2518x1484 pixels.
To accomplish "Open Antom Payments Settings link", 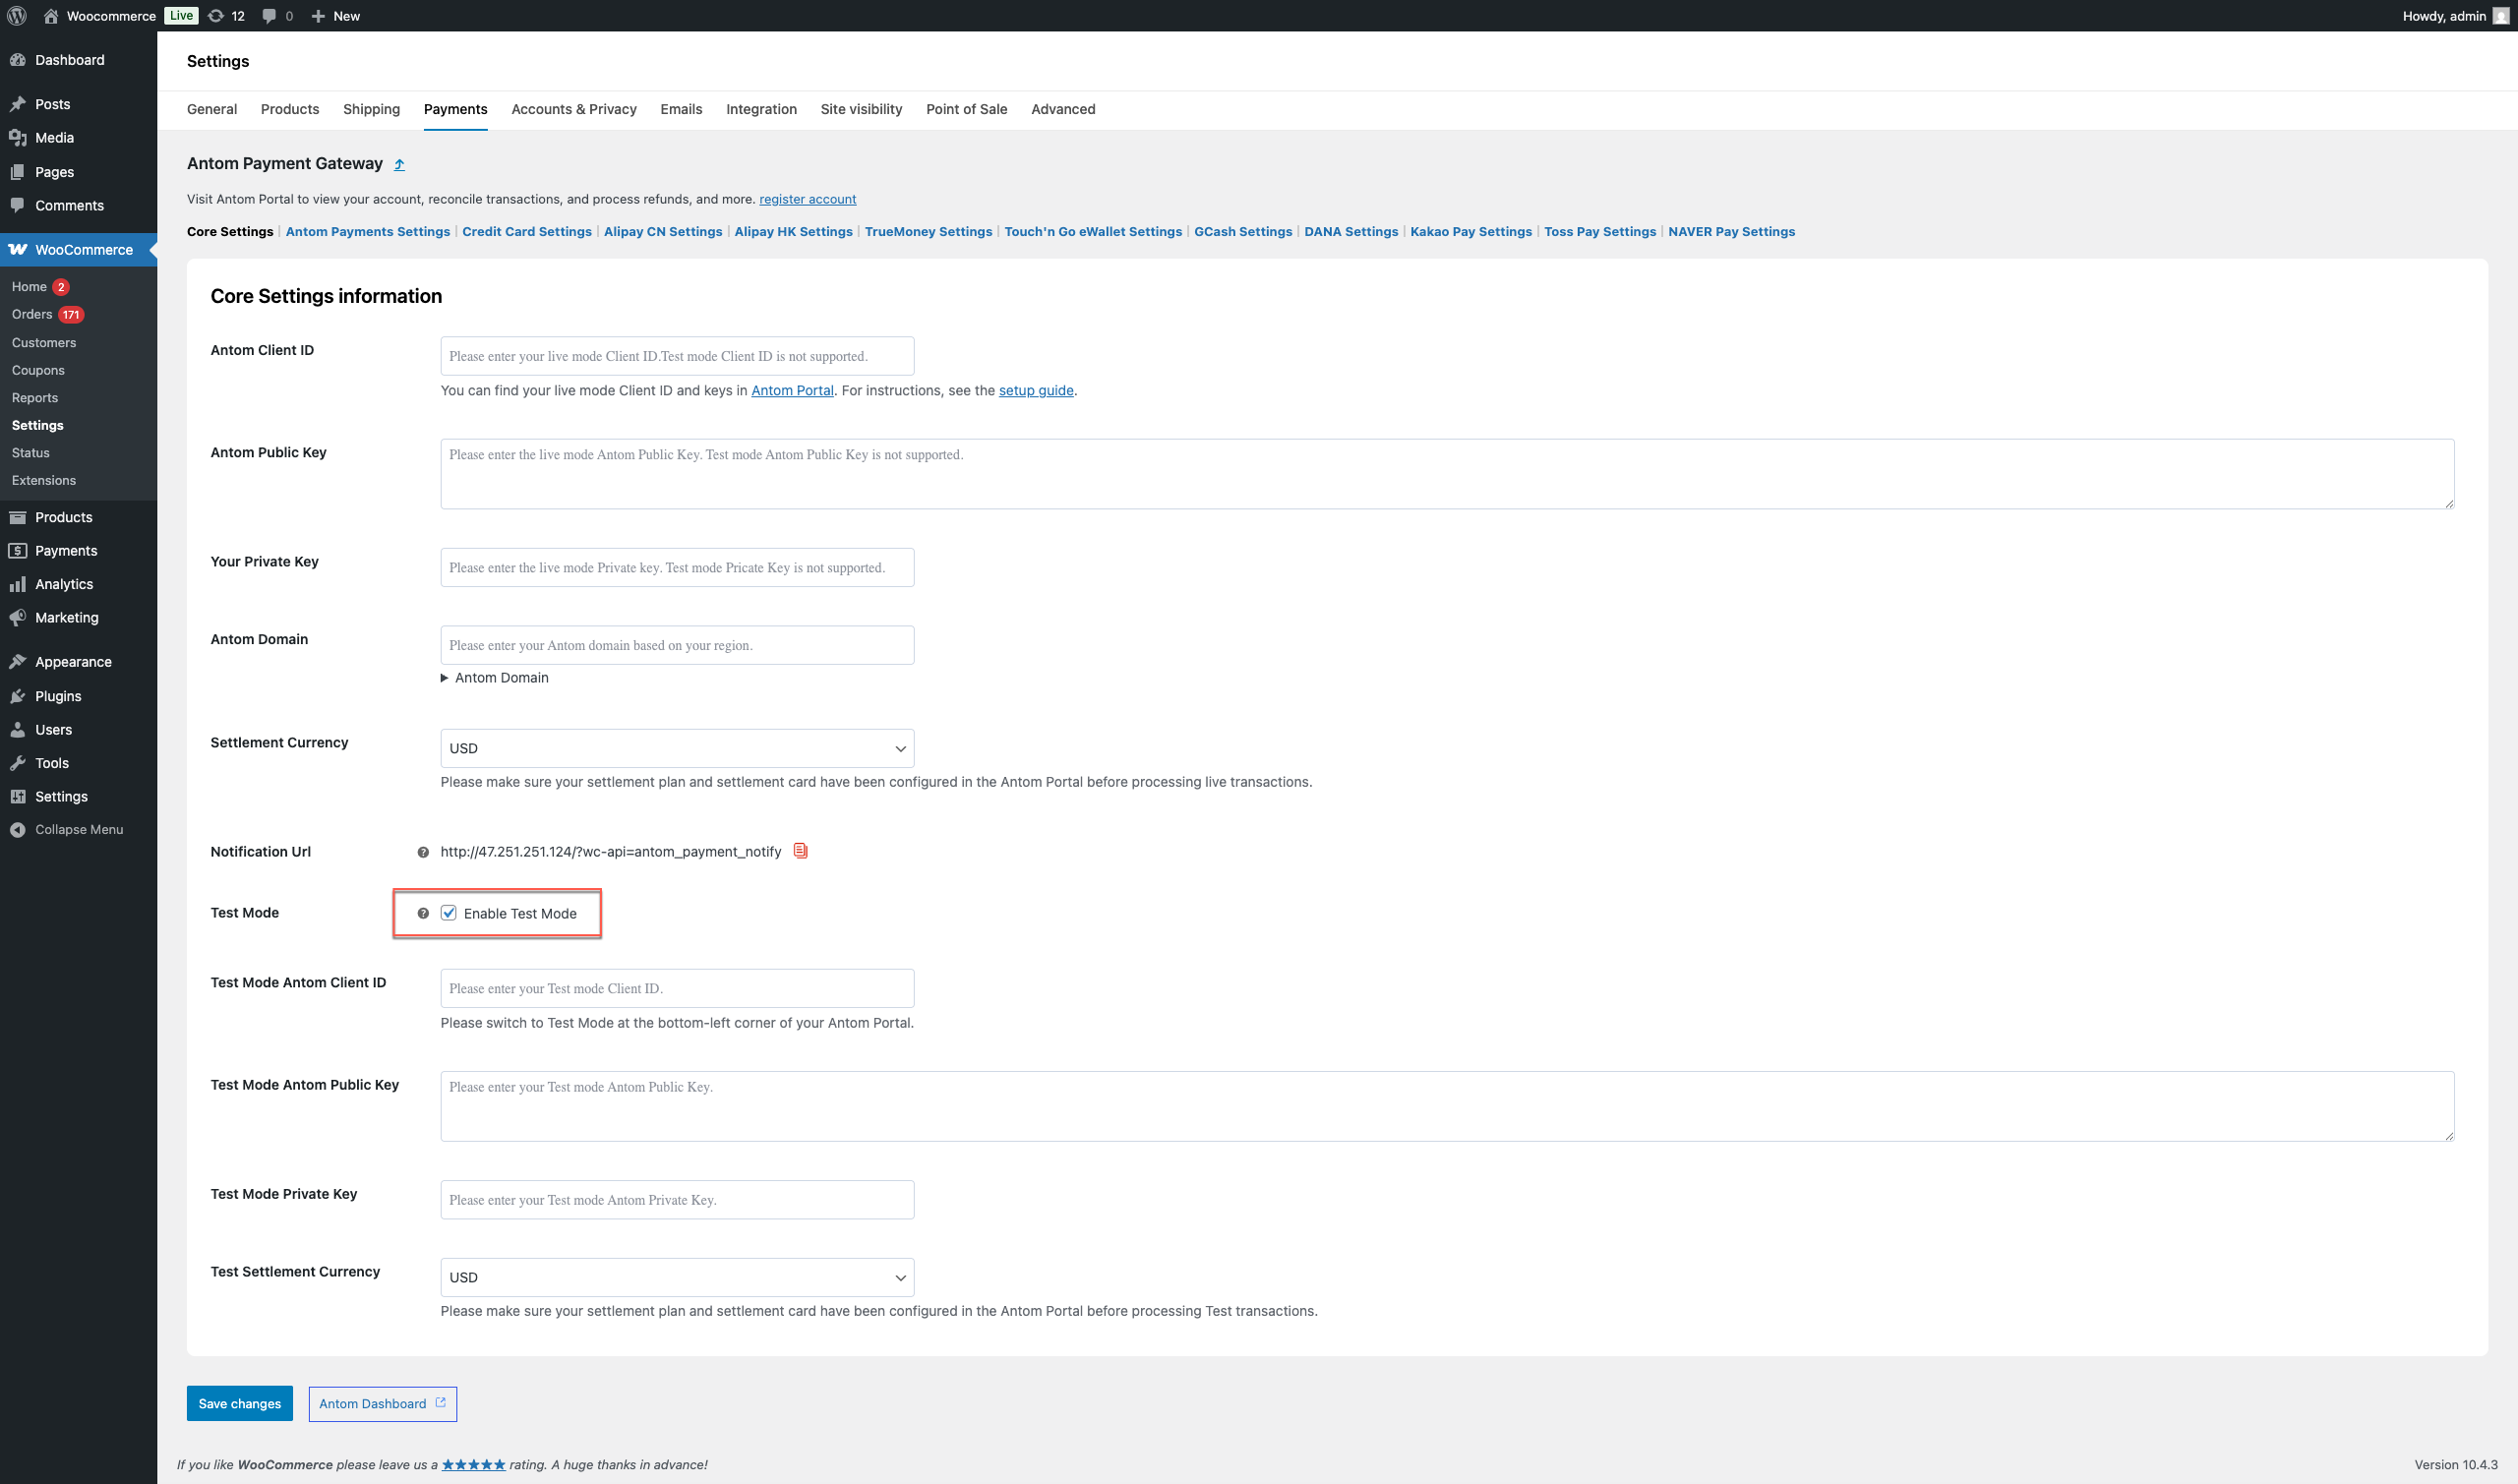I will (x=368, y=231).
